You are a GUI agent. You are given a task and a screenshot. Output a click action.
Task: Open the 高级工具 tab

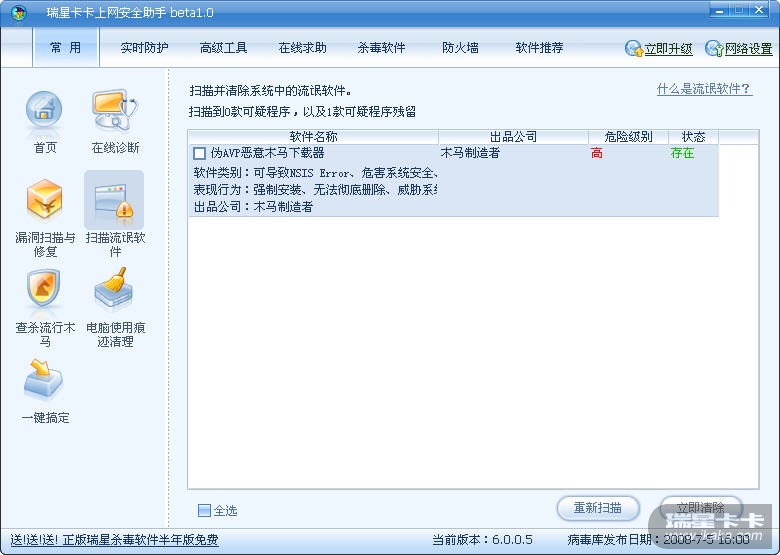click(223, 48)
